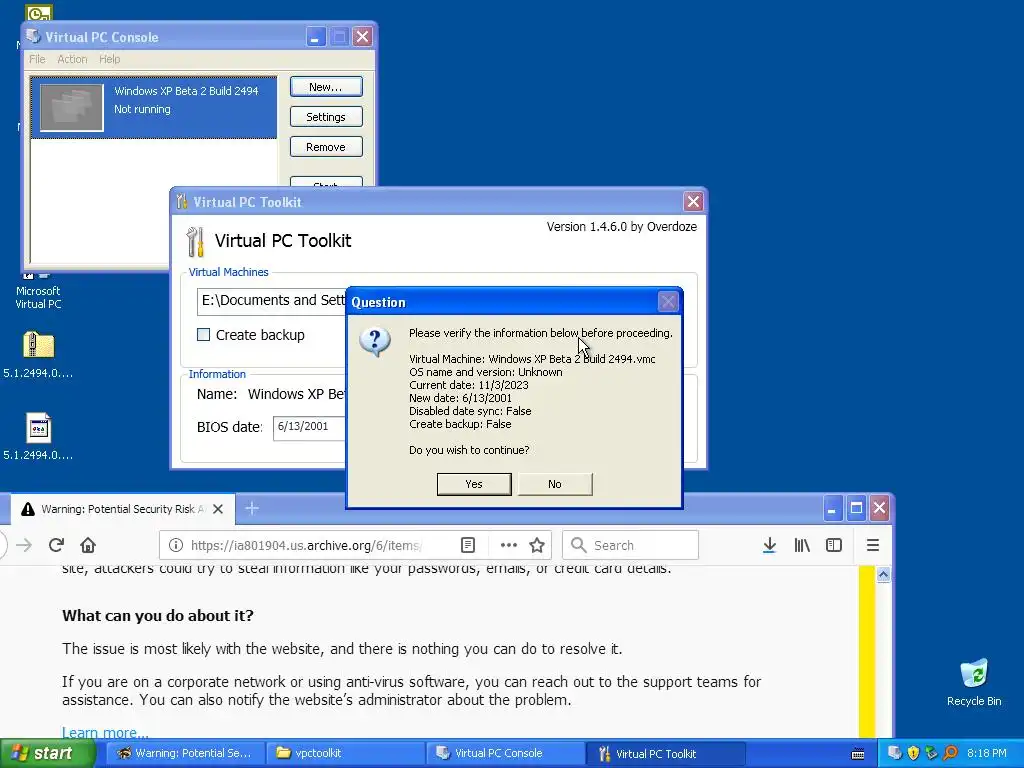Switch to Virtual PC Toolkit taskbar button
This screenshot has height=768, width=1024.
(665, 753)
